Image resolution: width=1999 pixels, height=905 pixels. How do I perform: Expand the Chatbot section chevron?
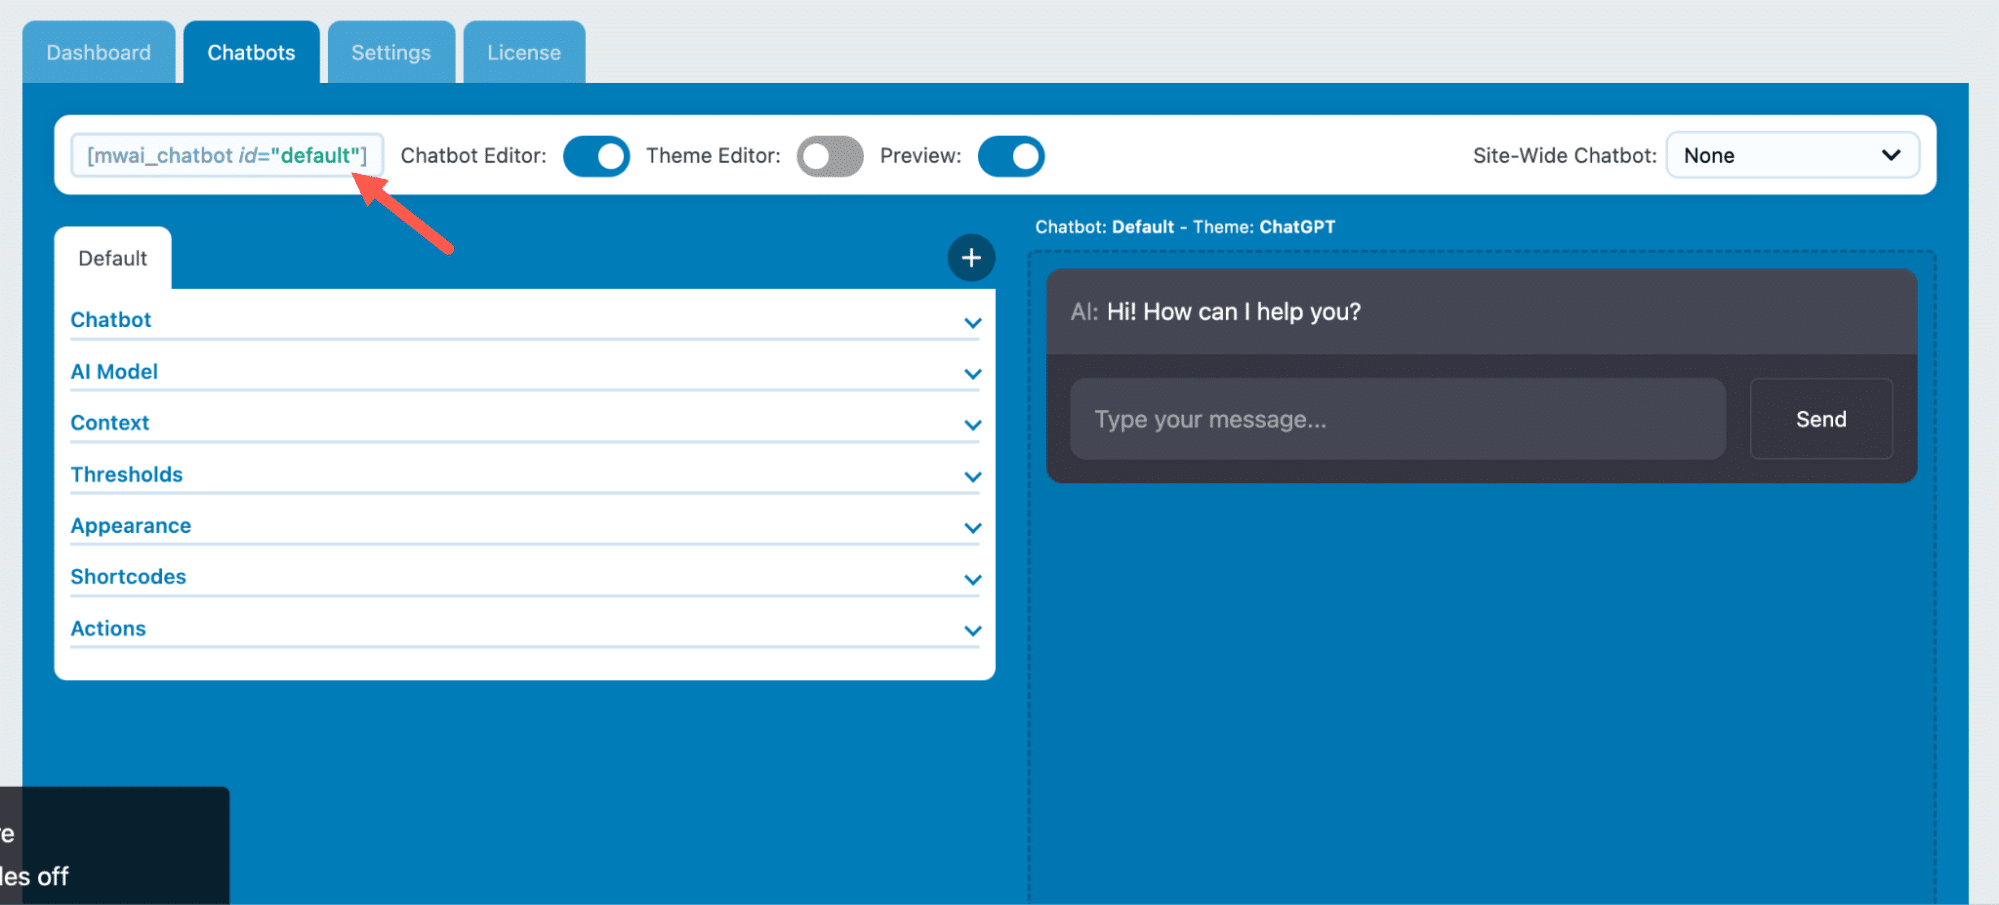972,323
